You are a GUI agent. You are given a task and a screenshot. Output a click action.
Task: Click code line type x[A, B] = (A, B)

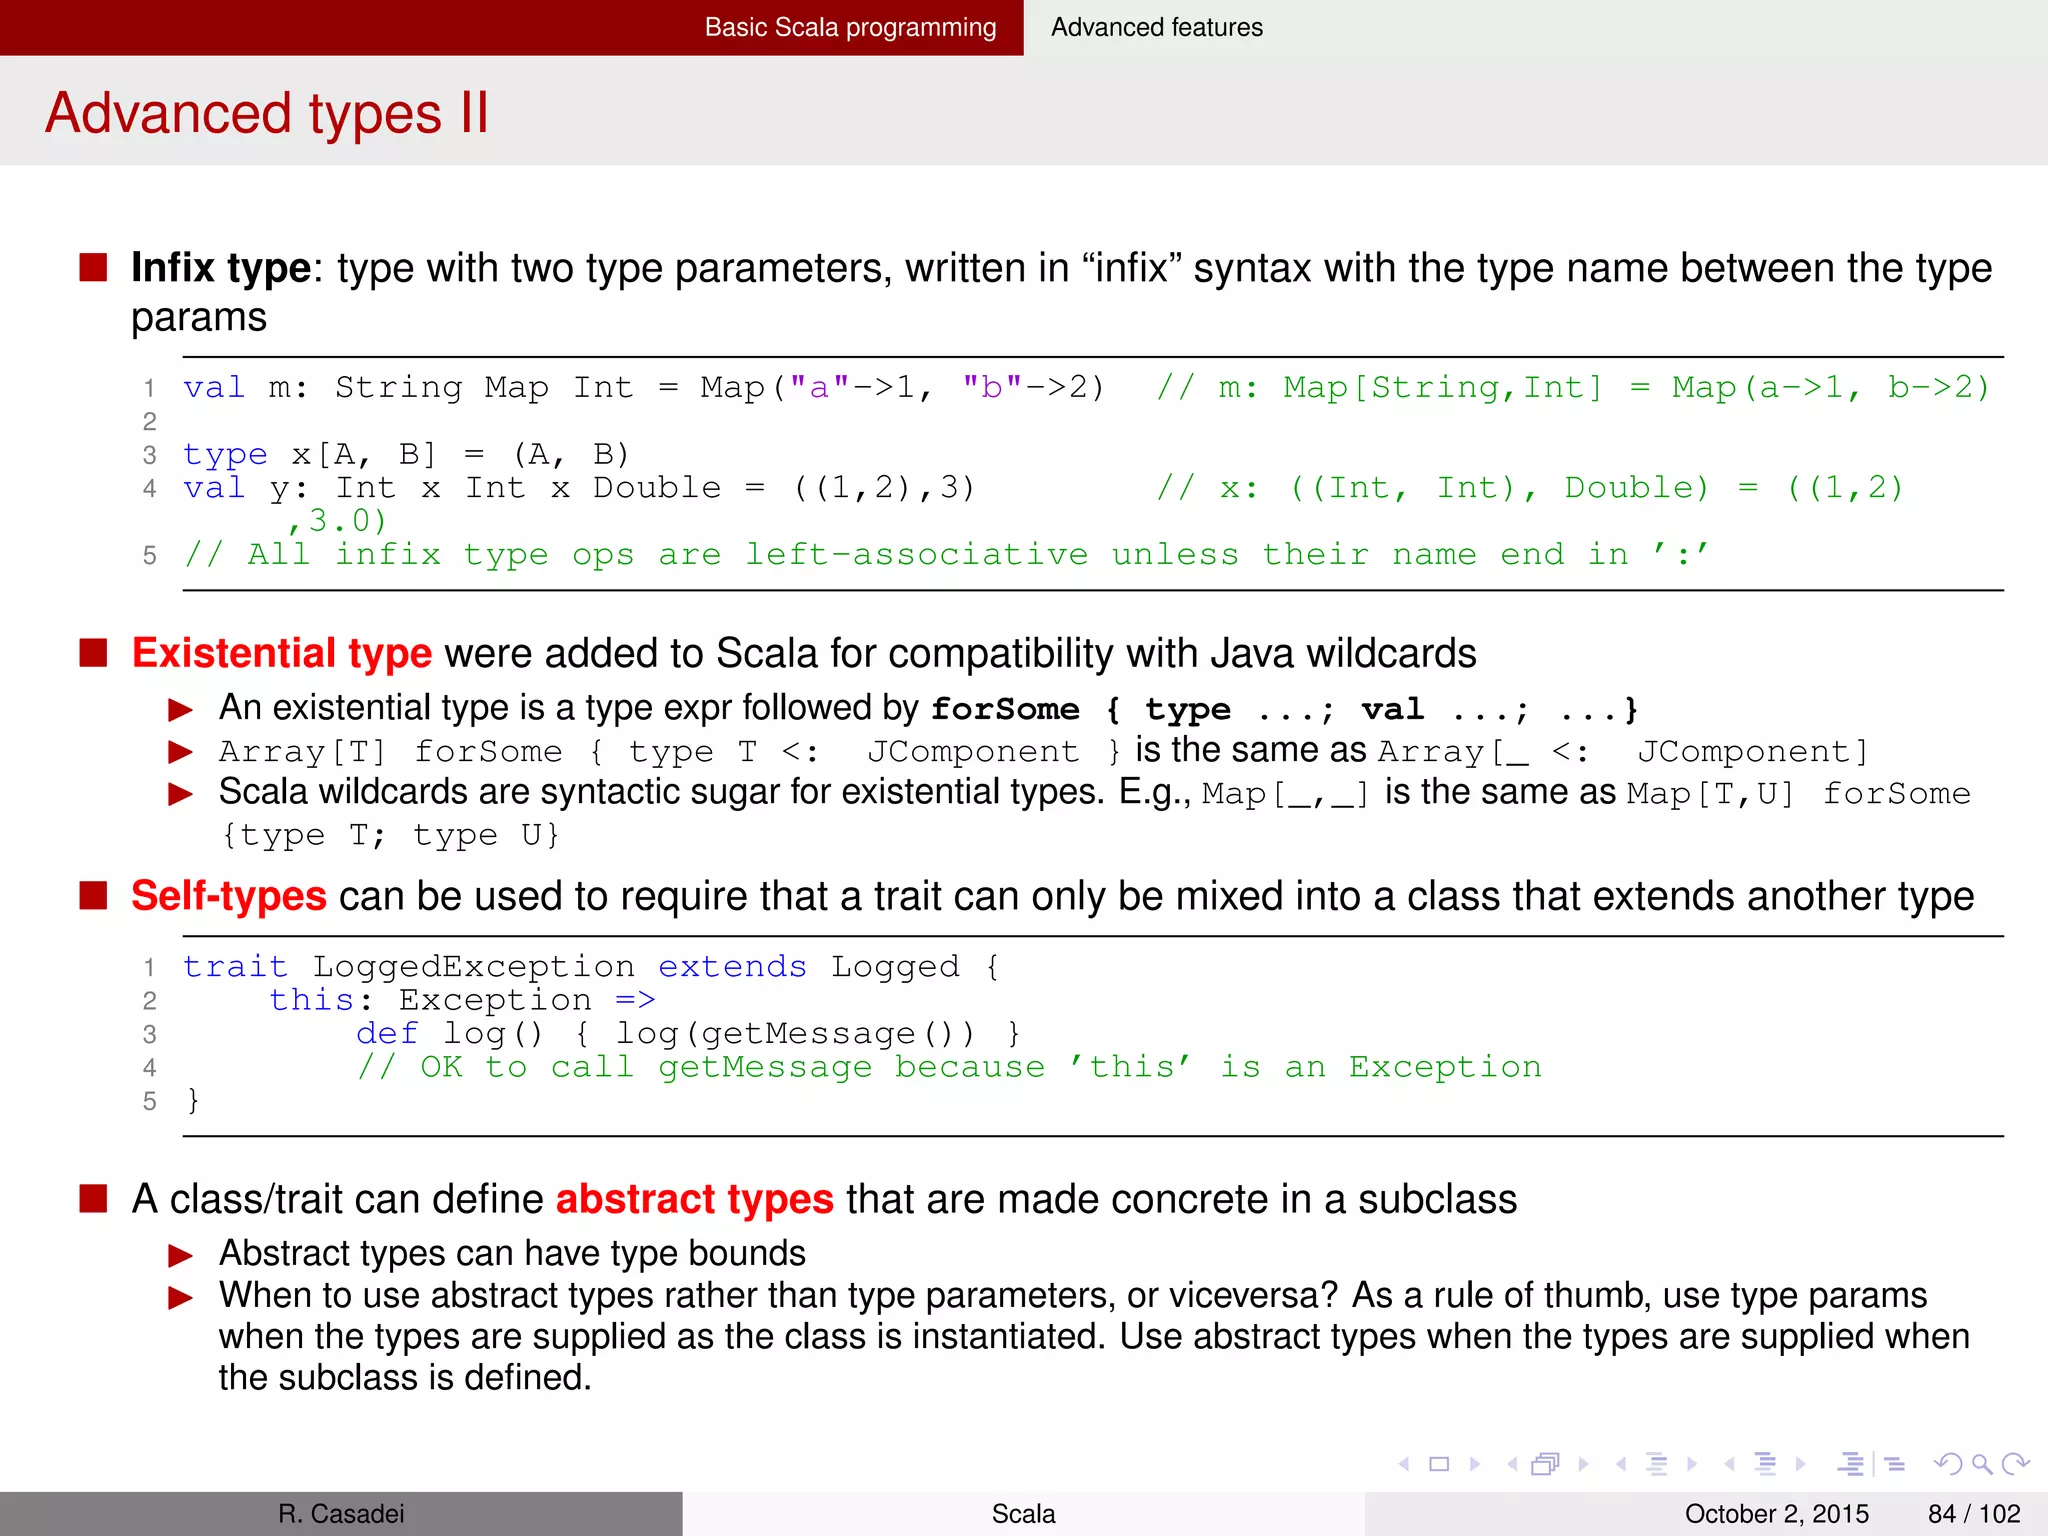pos(406,455)
